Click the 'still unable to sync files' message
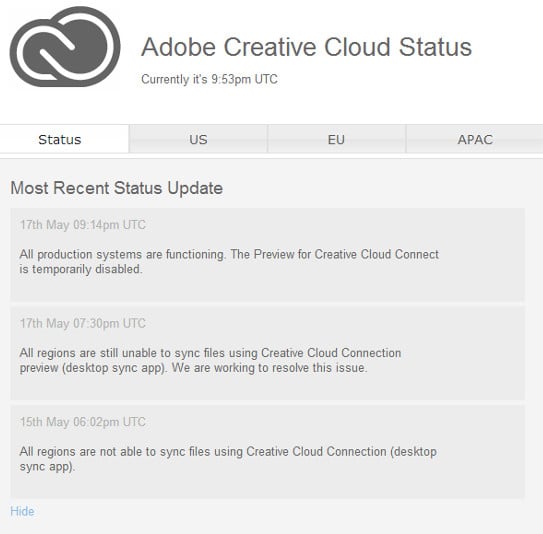543x534 pixels. [x=210, y=360]
